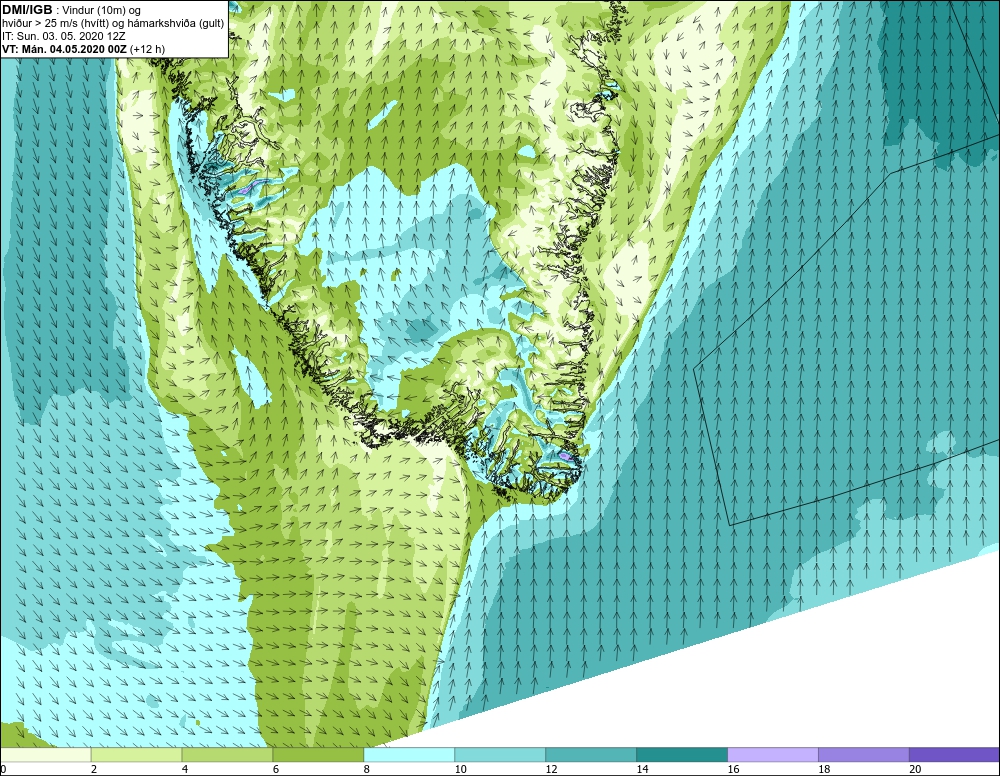
Task: Click the legend scale label 16
Action: click(733, 770)
